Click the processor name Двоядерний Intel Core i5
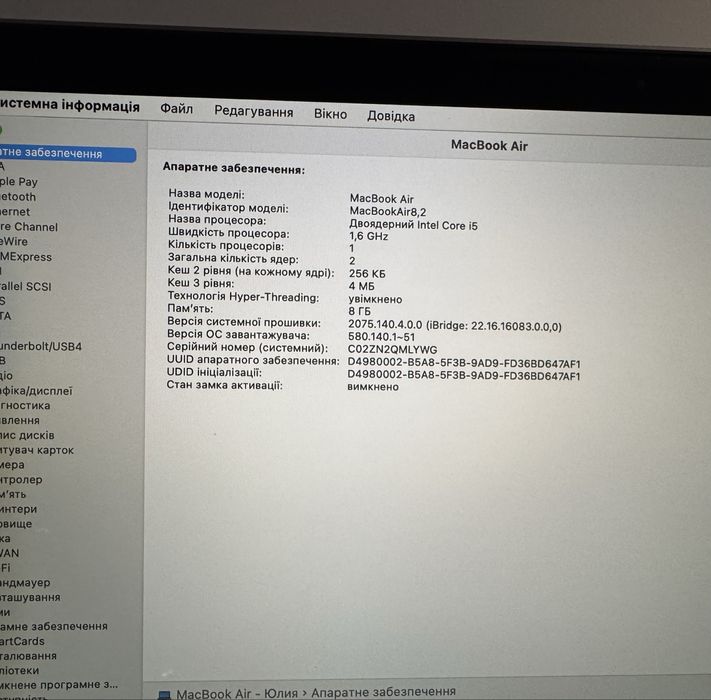711x700 pixels. 413,225
